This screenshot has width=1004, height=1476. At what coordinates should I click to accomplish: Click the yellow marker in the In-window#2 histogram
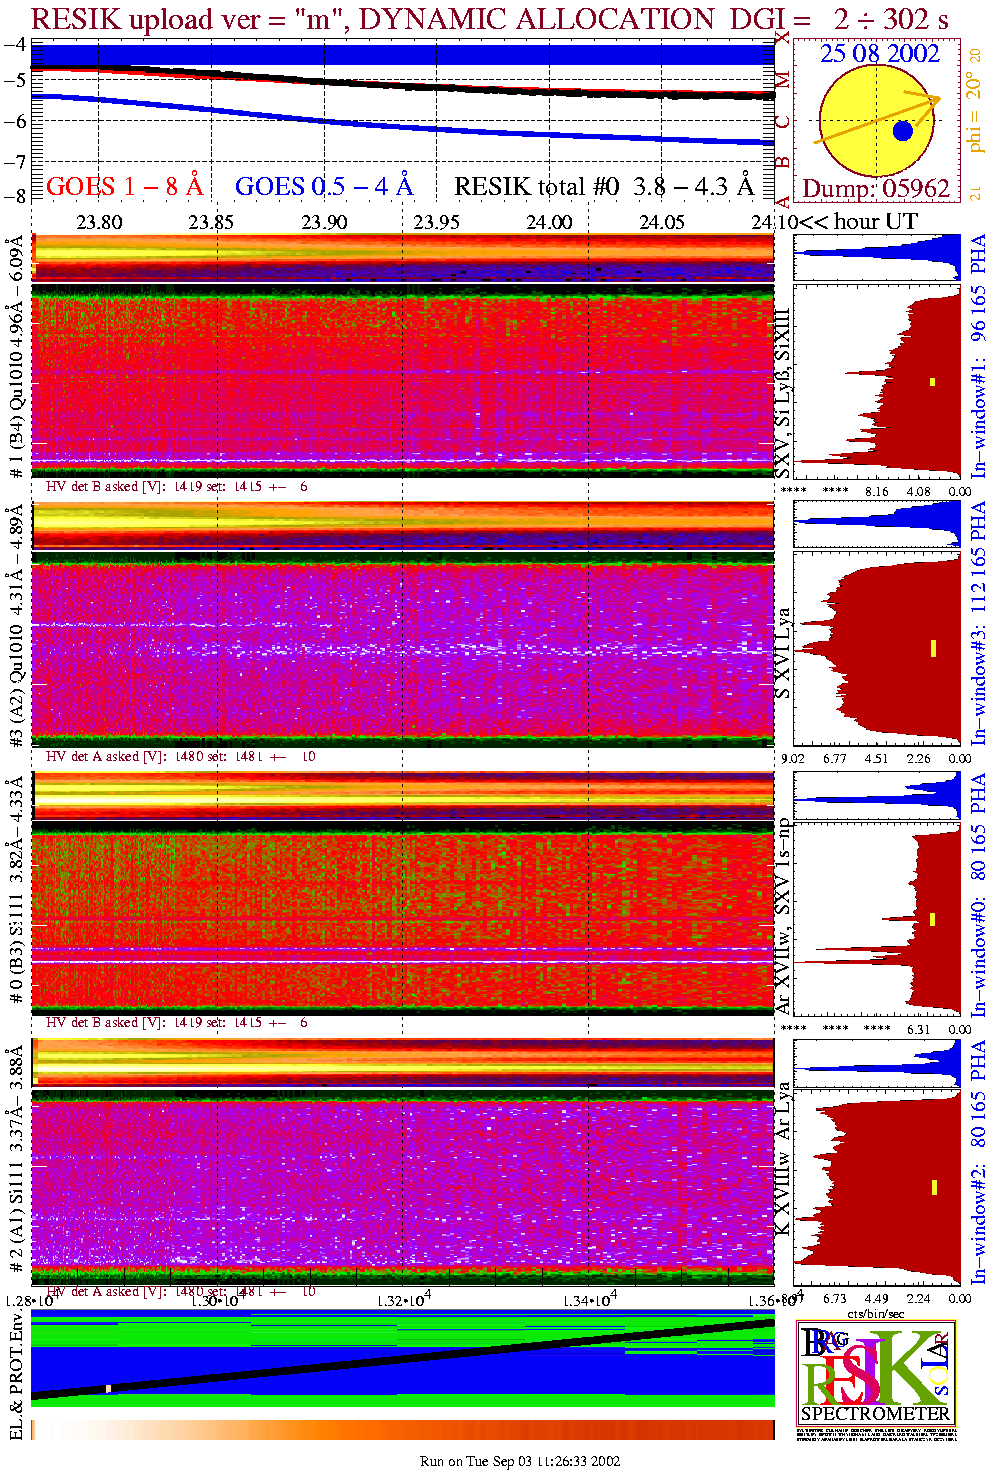[933, 1187]
